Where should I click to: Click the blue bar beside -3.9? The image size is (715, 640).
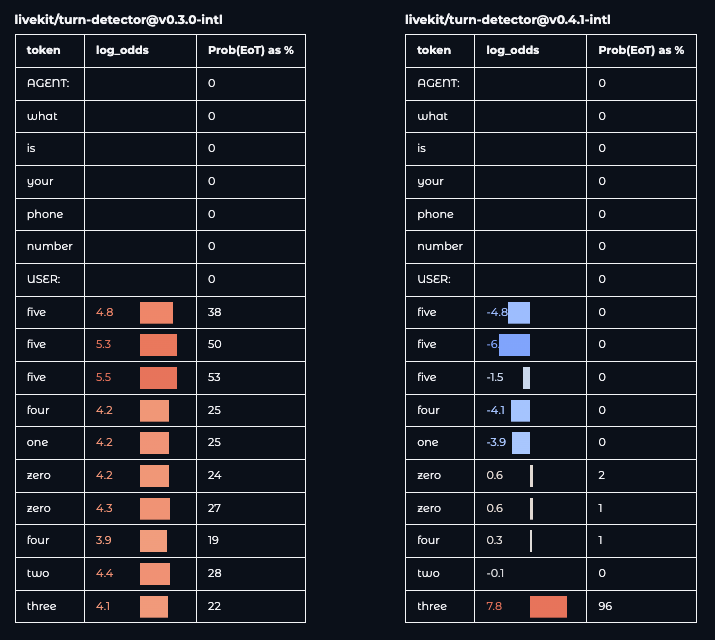[x=521, y=443]
